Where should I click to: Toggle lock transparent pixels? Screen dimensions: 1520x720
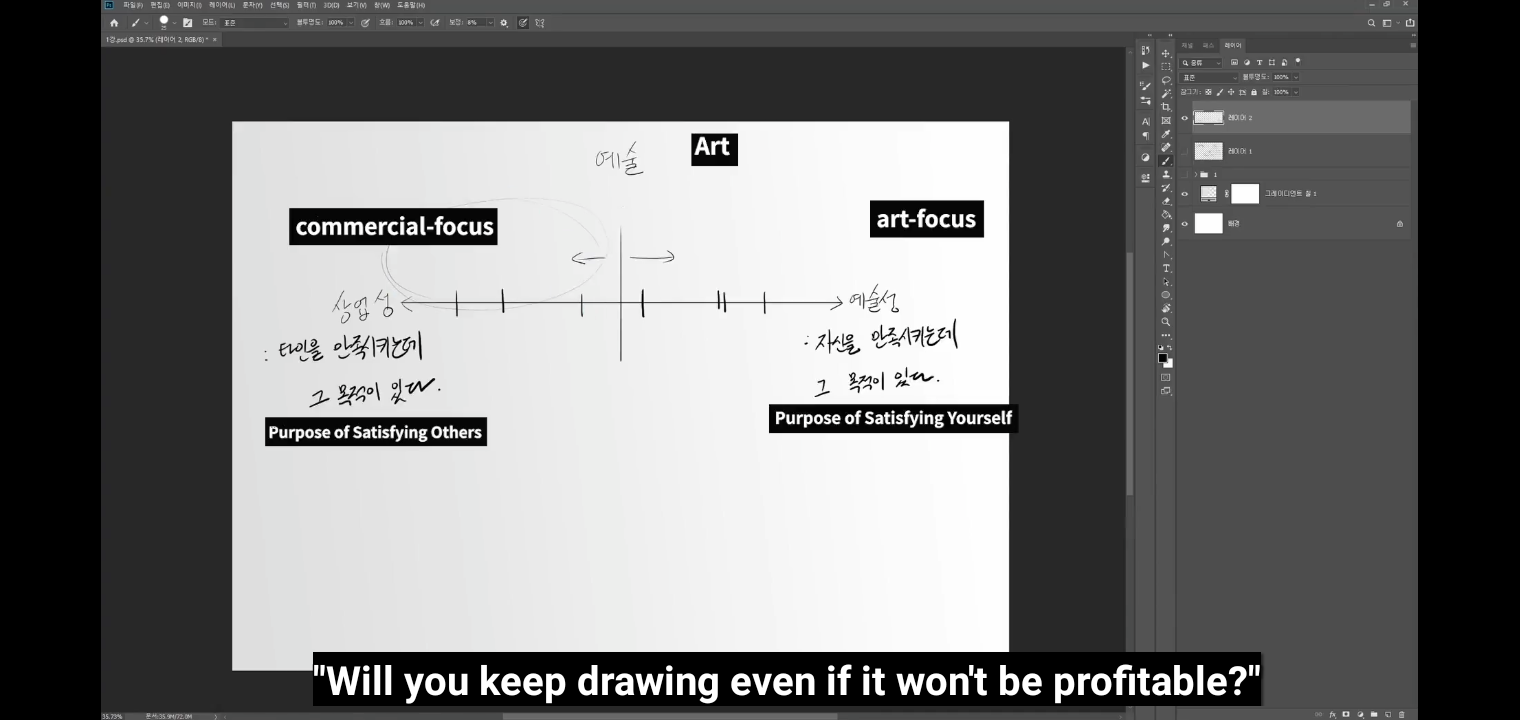point(1208,92)
